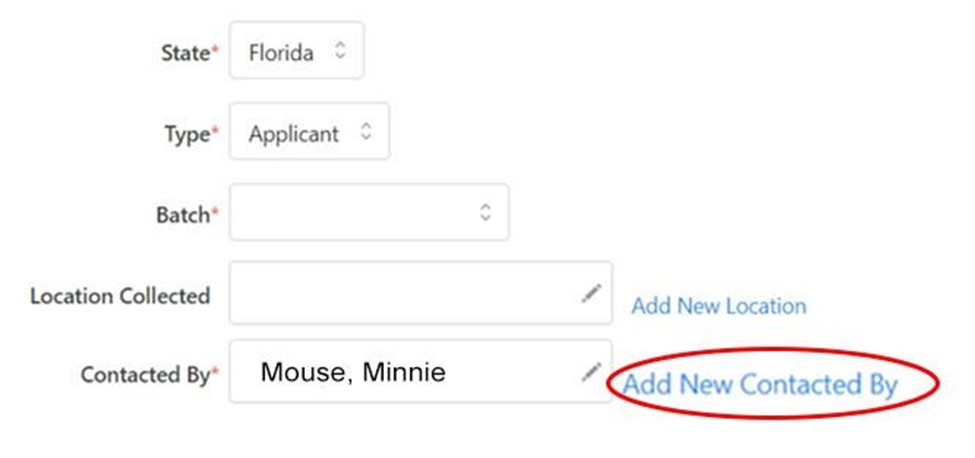Click the Batch field label
The image size is (975, 458).
click(181, 214)
